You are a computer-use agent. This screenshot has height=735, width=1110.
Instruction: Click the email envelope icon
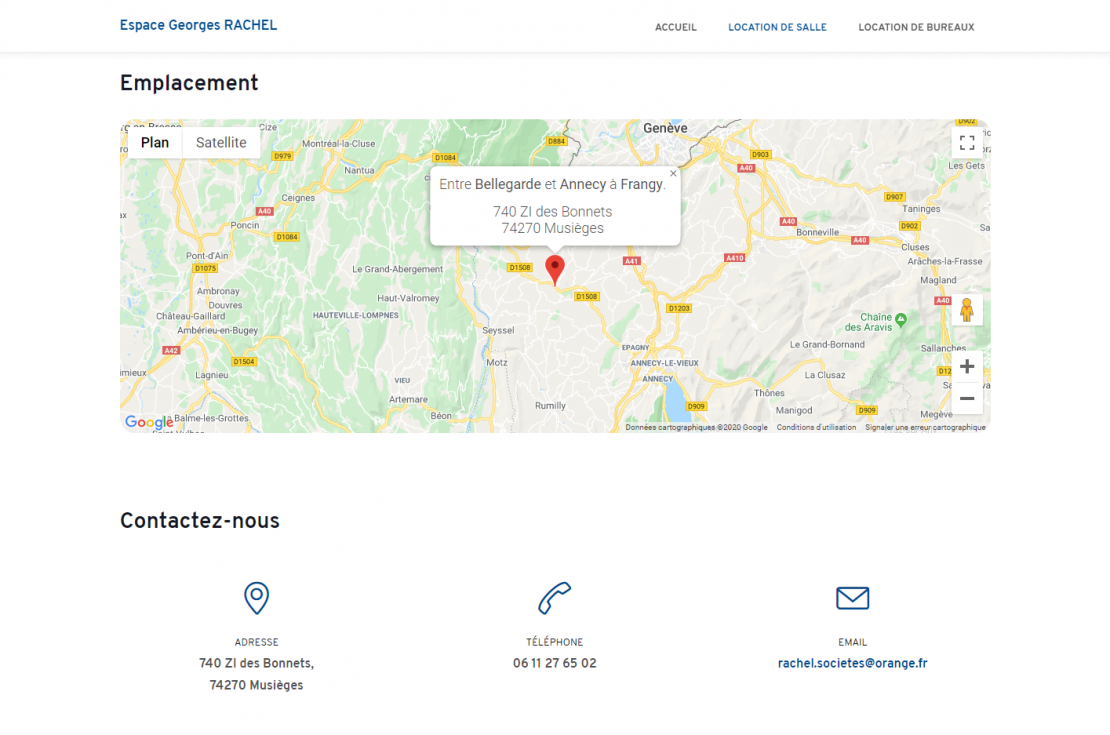click(852, 598)
